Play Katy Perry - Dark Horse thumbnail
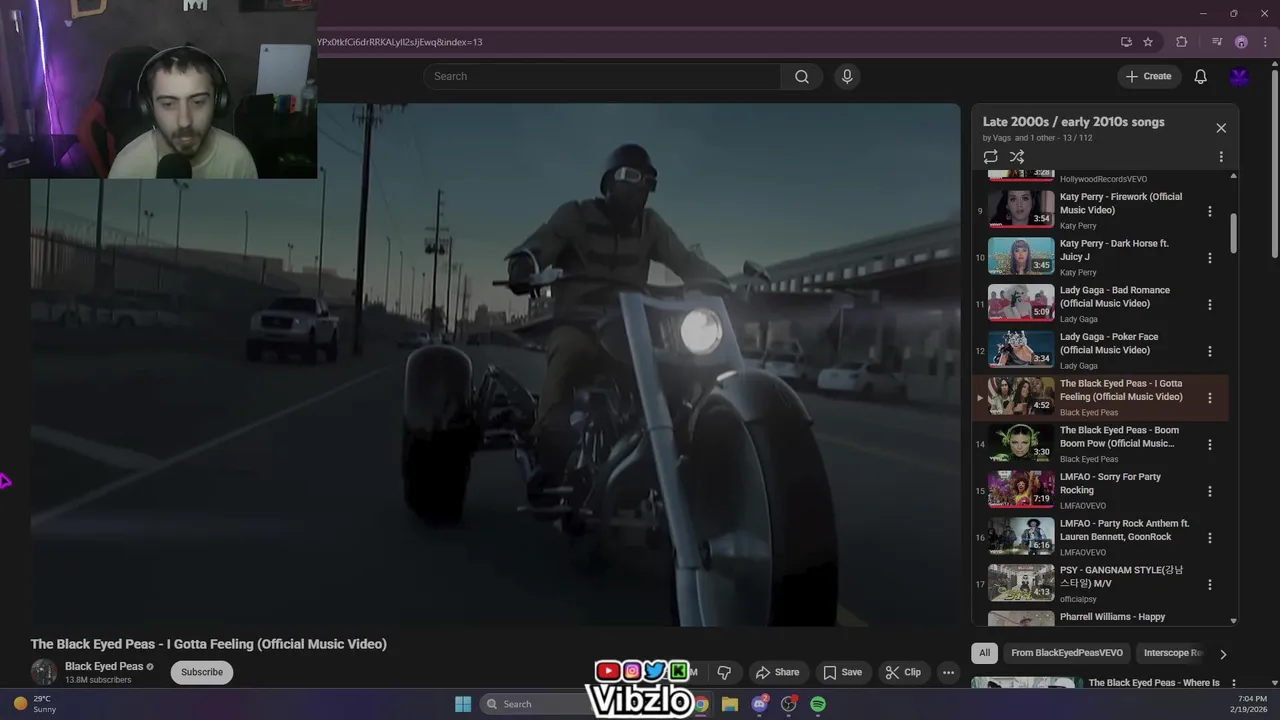The image size is (1280, 720). pyautogui.click(x=1021, y=256)
